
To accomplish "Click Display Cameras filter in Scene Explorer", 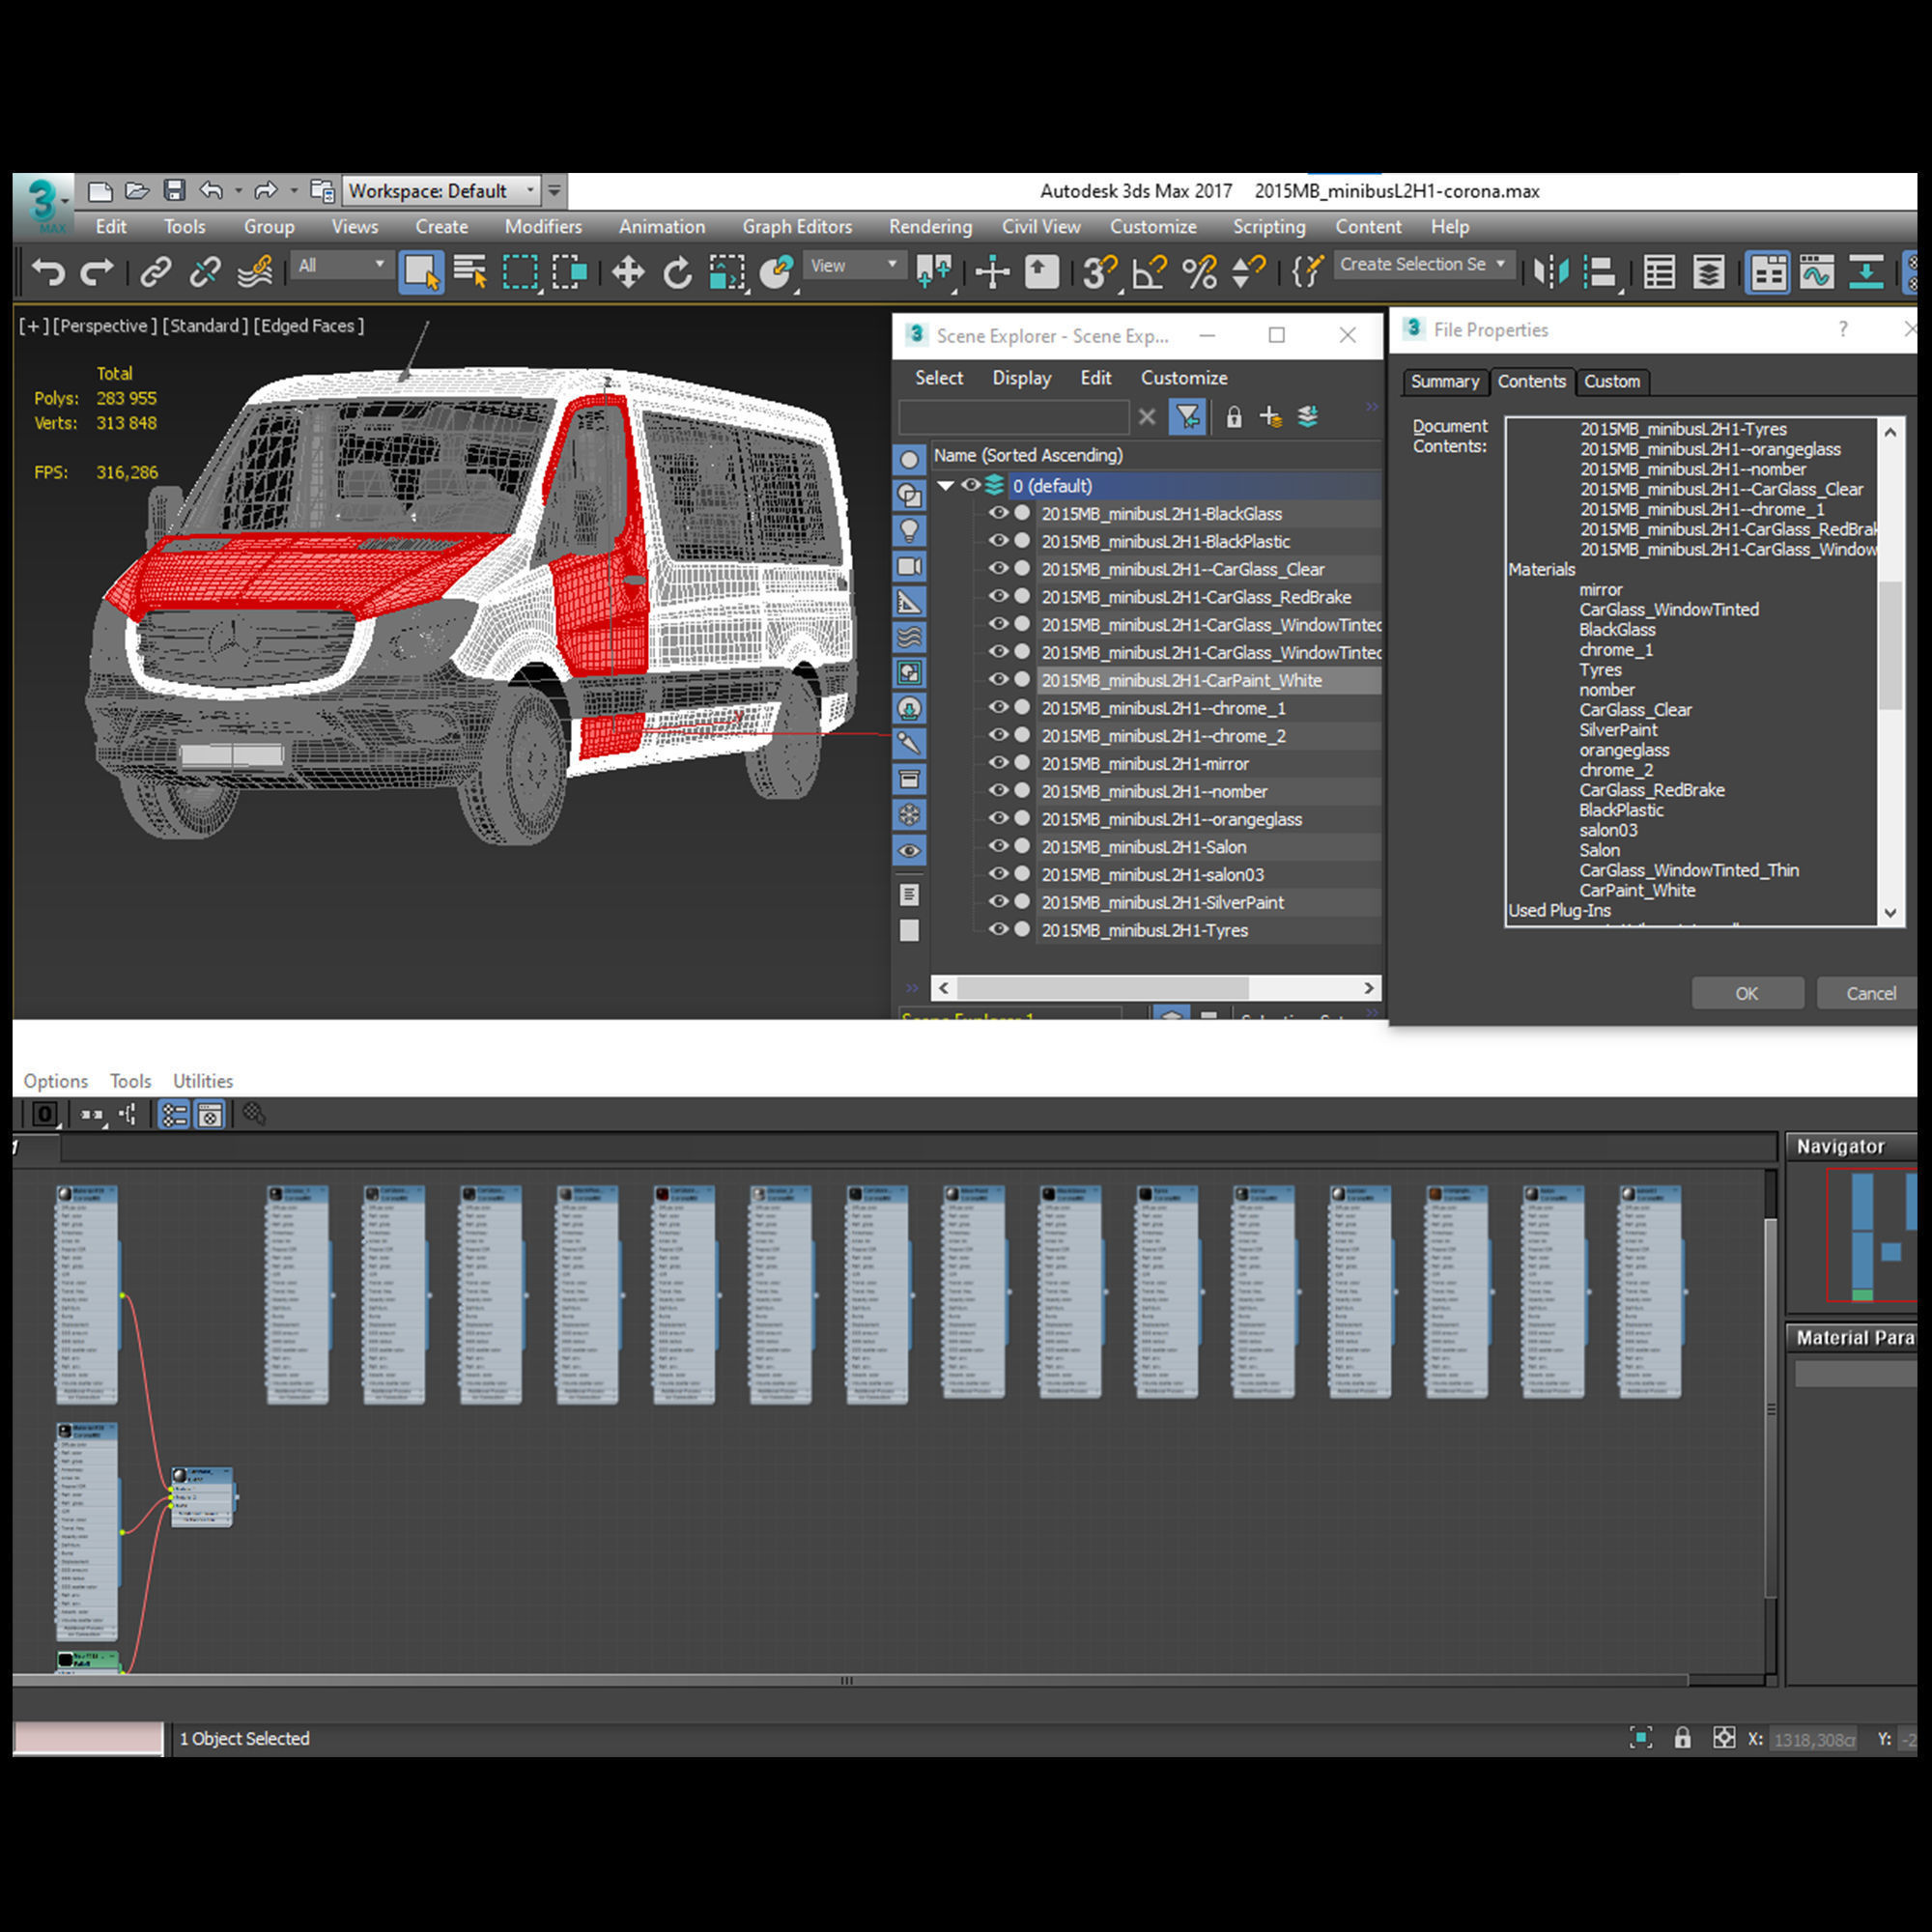I will coord(909,567).
